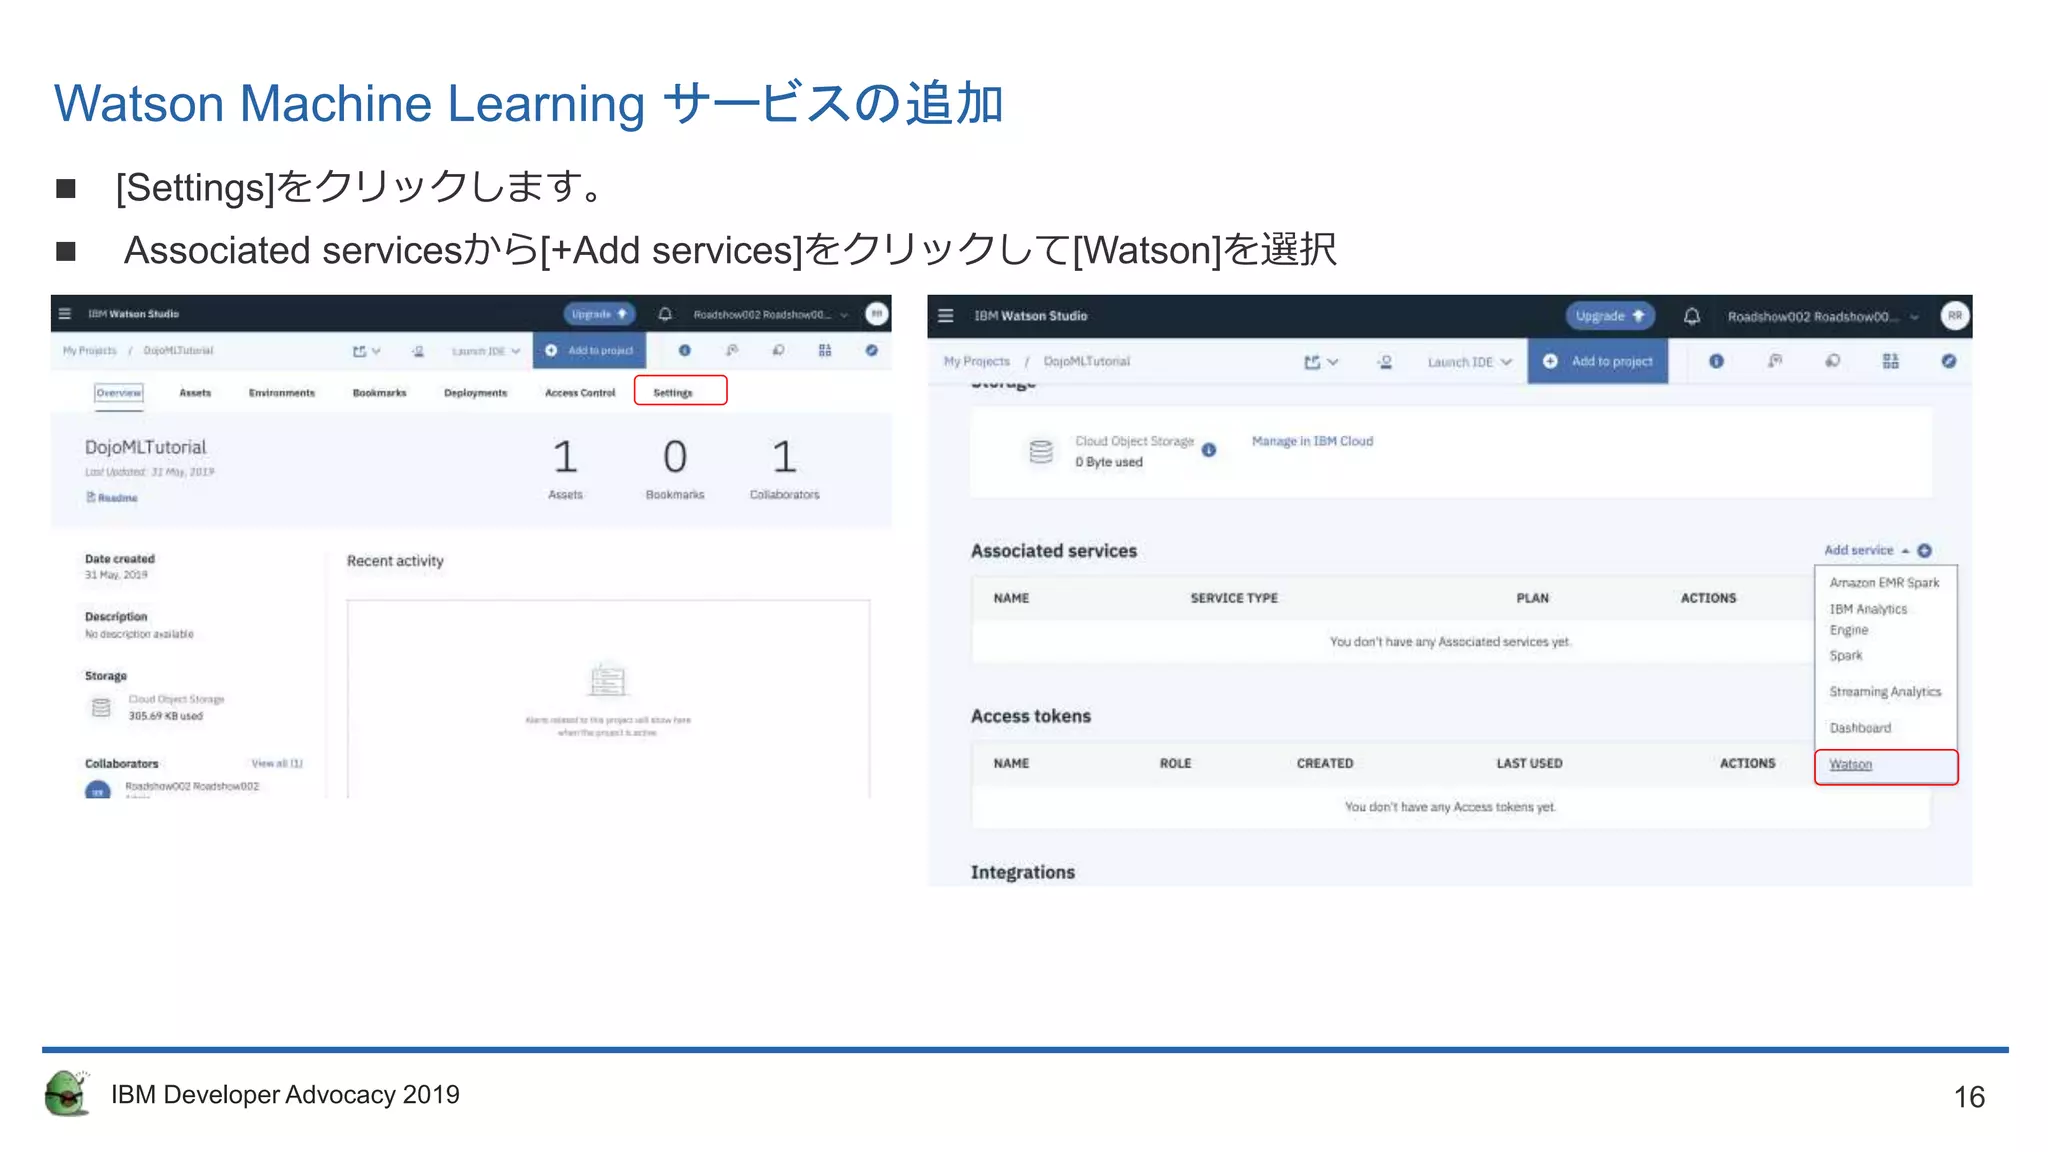The image size is (2048, 1152).
Task: Click notification bell in right screenshot
Action: [x=1692, y=316]
